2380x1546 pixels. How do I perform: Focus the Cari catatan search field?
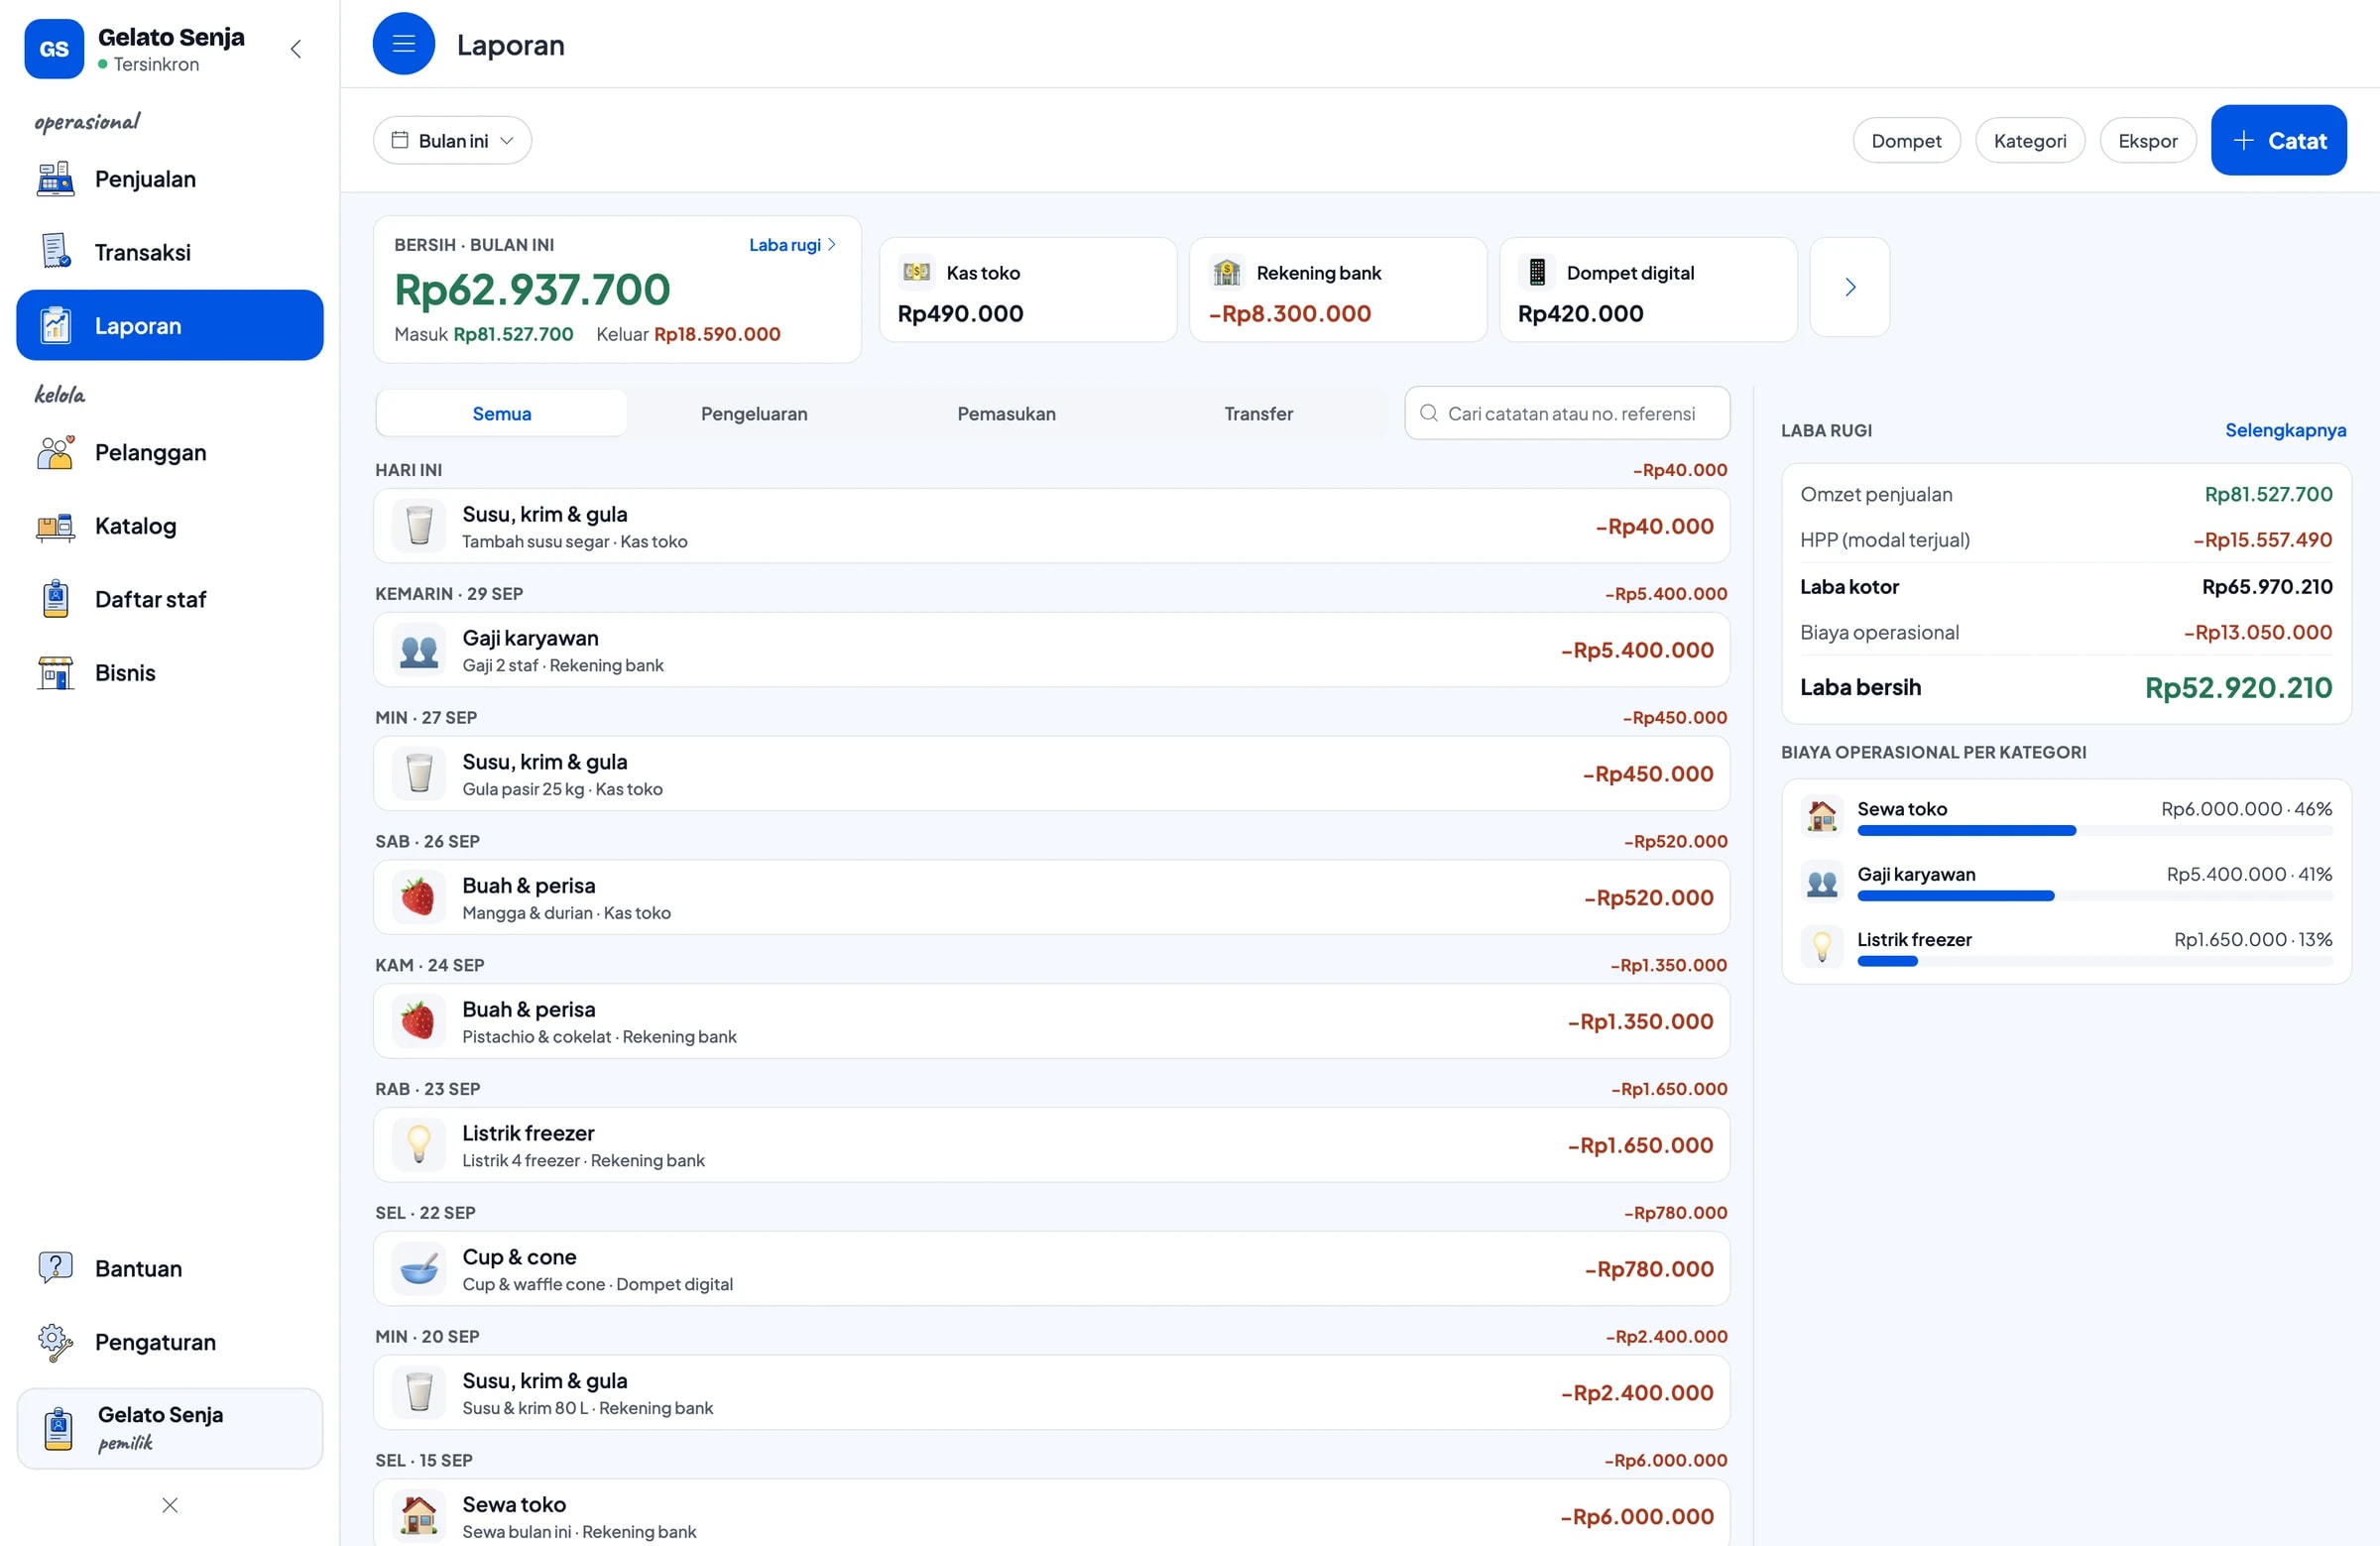[x=1567, y=414]
